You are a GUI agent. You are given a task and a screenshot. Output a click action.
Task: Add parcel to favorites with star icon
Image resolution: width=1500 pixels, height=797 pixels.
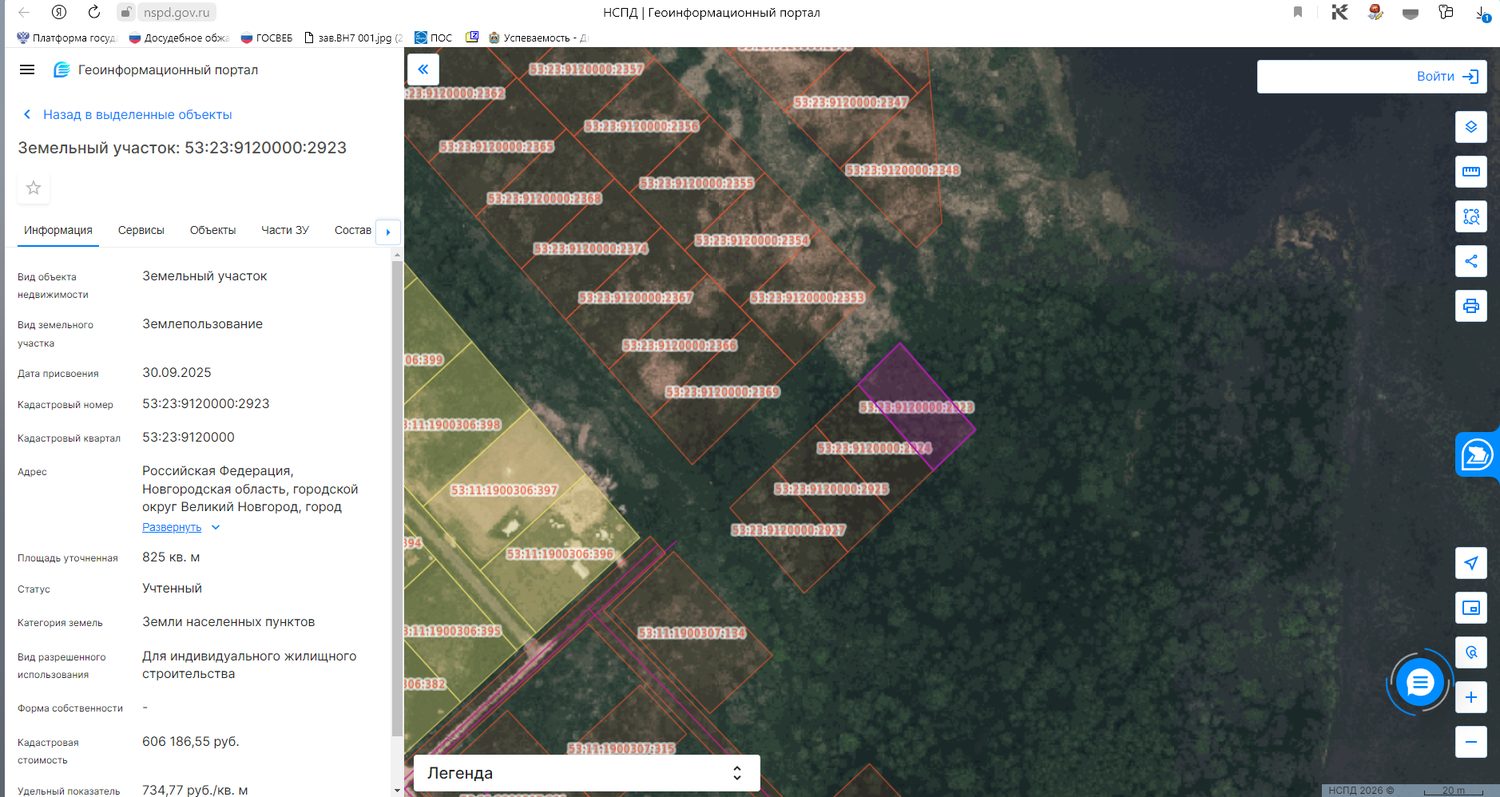(34, 188)
